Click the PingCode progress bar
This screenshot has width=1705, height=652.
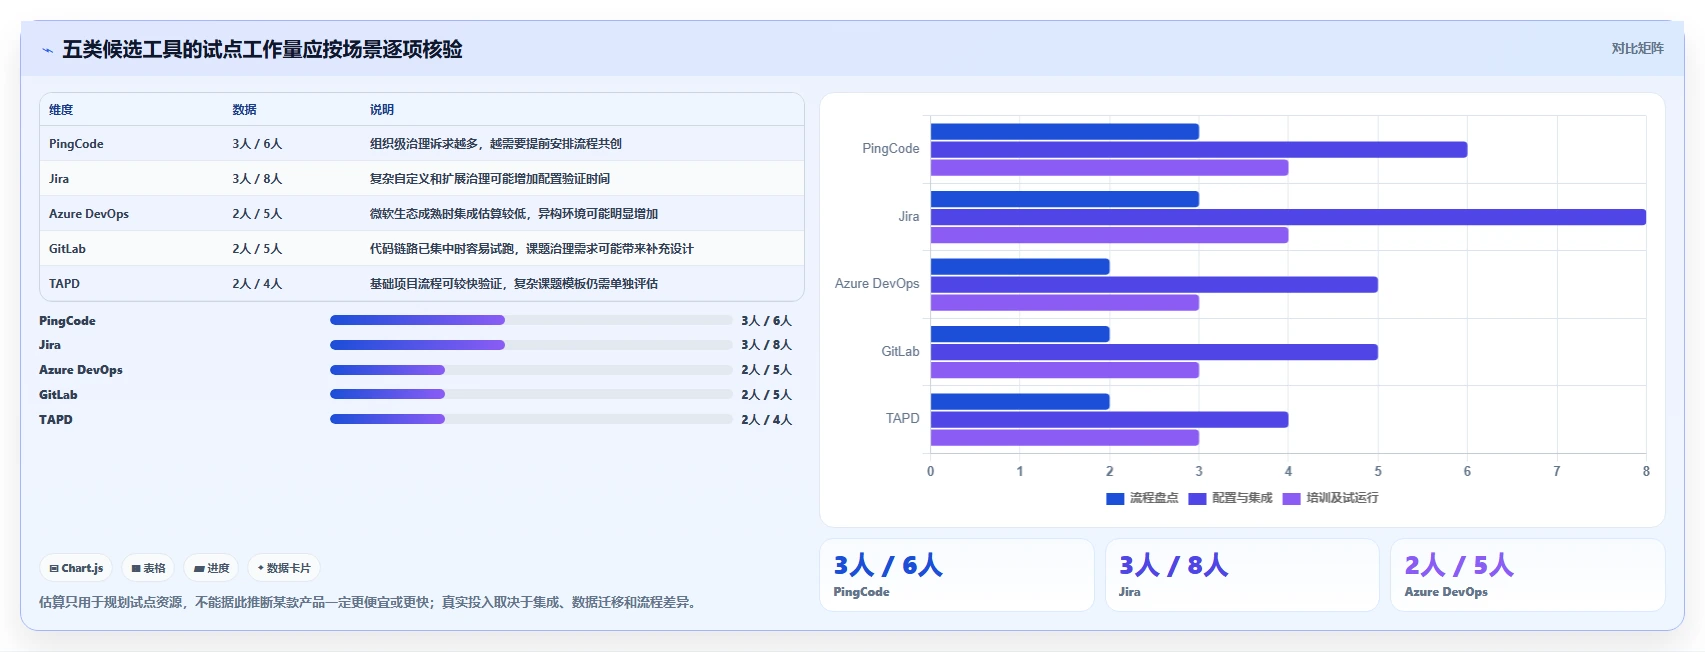531,320
